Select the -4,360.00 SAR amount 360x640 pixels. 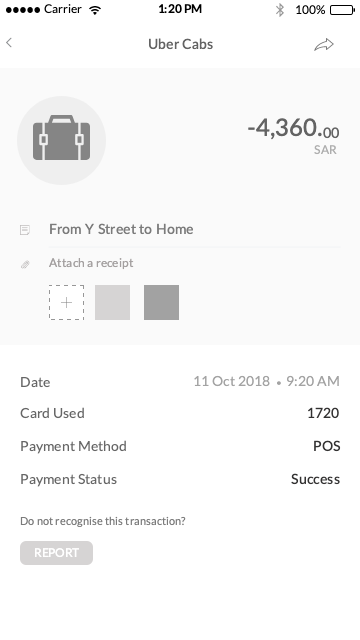tap(293, 135)
